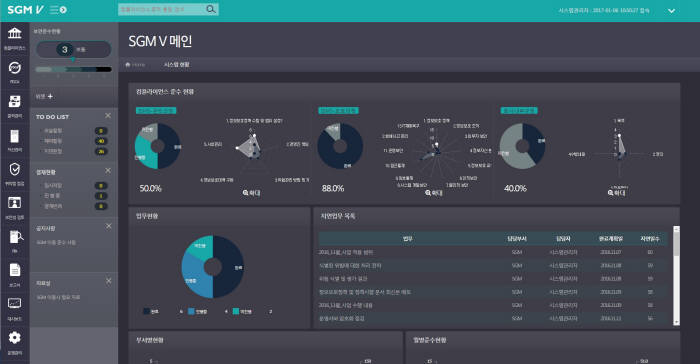Click the PDCA circular sidebar icon

click(x=14, y=67)
